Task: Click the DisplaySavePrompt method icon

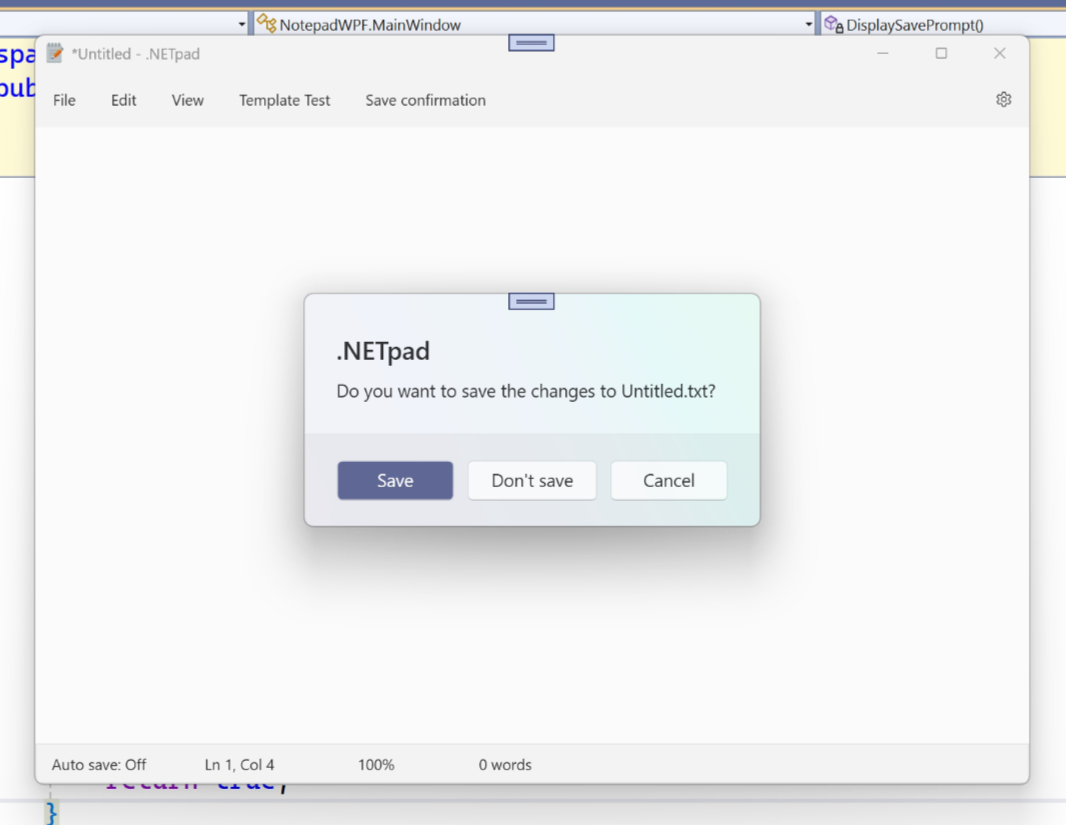Action: [x=834, y=24]
